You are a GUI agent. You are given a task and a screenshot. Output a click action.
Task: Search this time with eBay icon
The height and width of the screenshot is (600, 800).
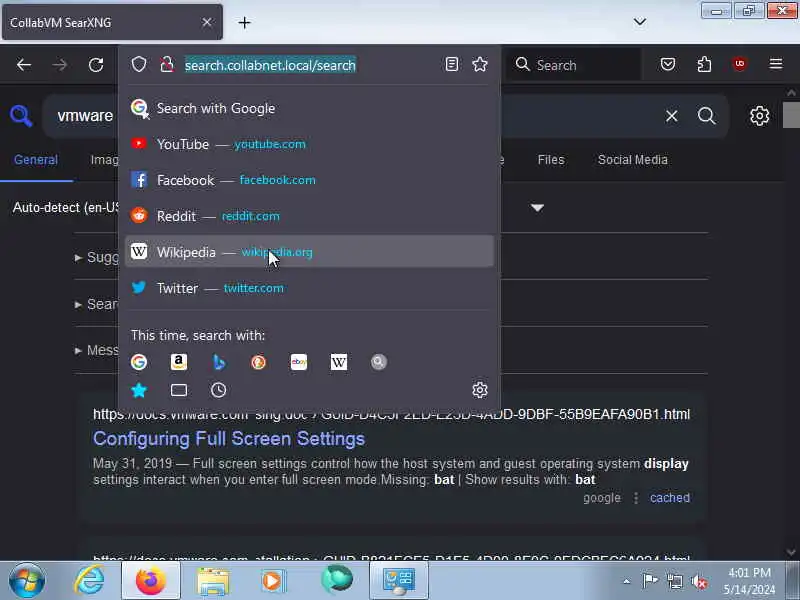pyautogui.click(x=299, y=362)
